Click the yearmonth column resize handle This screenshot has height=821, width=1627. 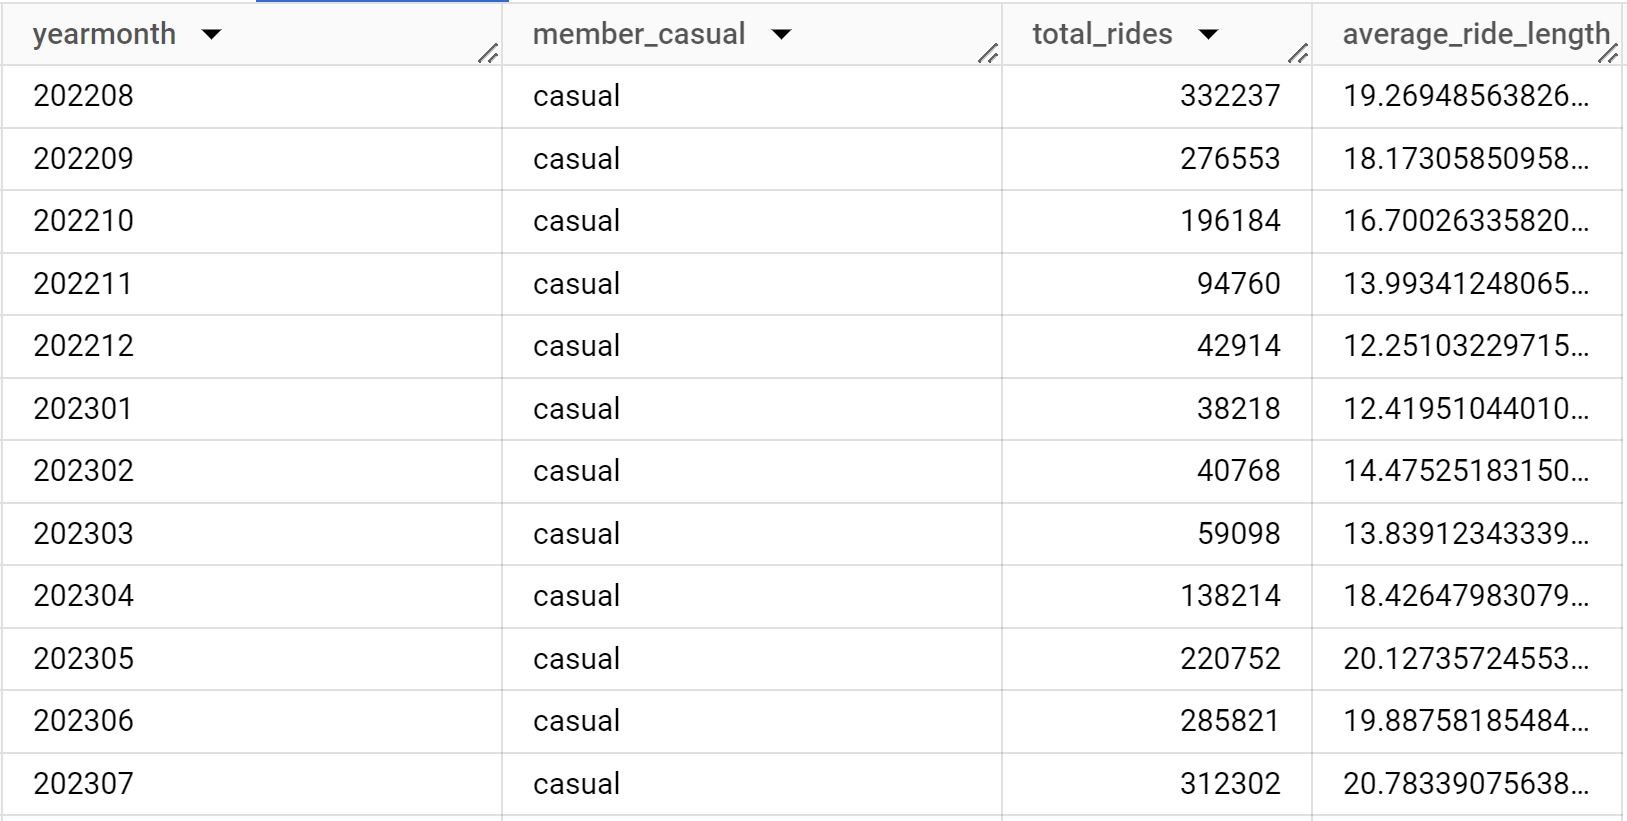click(488, 54)
